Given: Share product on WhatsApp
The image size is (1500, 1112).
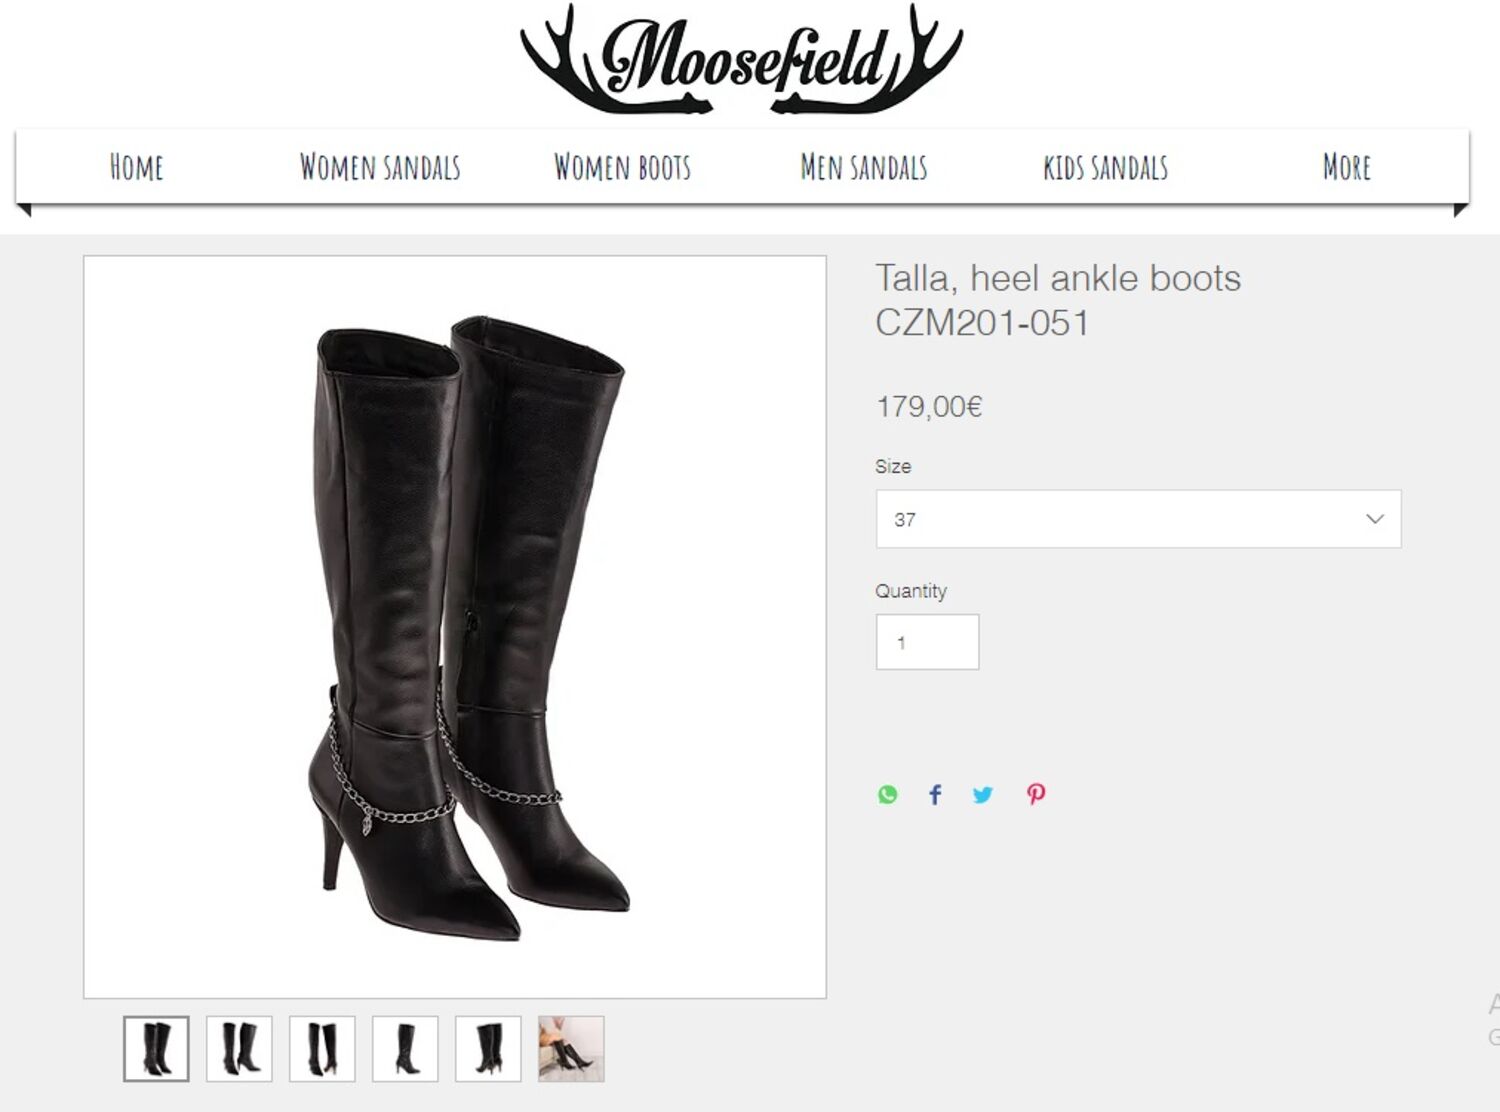Looking at the screenshot, I should pos(887,795).
